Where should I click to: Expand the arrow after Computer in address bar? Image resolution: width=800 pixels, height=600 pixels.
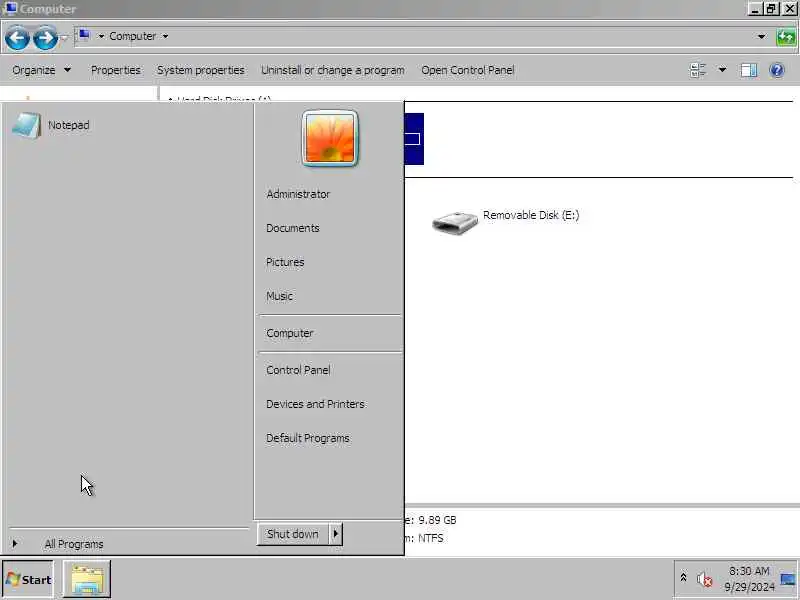click(165, 36)
